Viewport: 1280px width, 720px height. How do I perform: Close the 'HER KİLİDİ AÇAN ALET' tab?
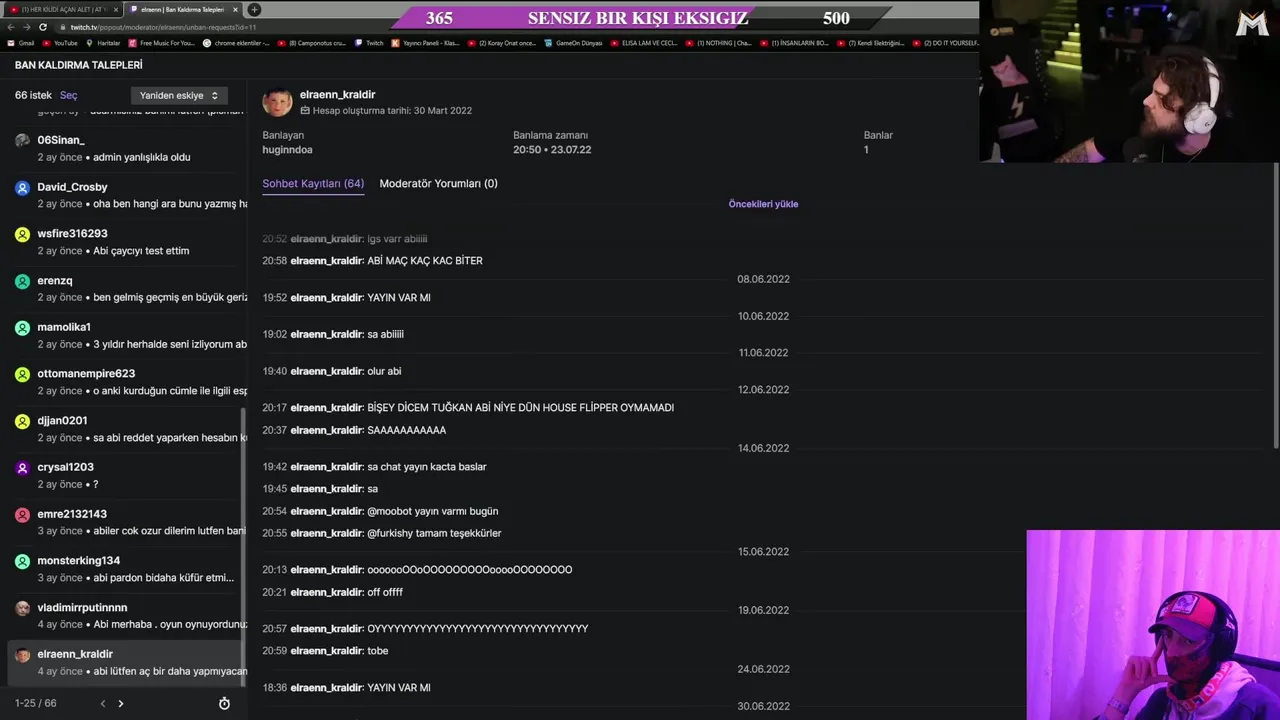116,9
